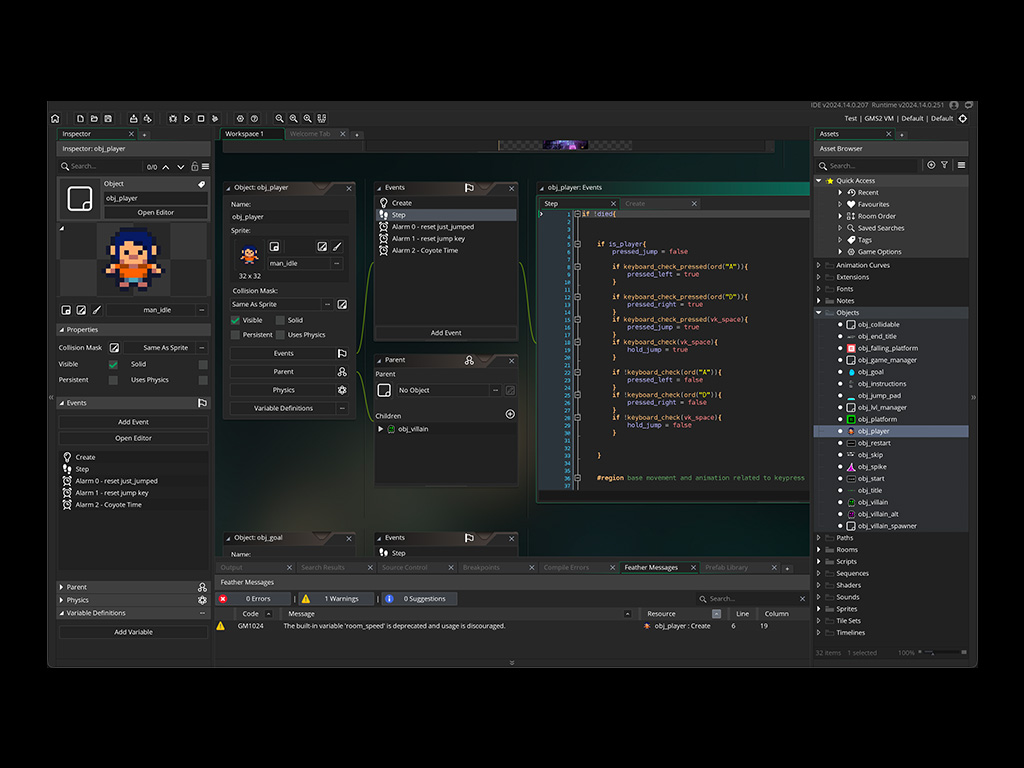The height and width of the screenshot is (768, 1024).
Task: Open the Welcome Tab workspace tab
Action: (x=309, y=134)
